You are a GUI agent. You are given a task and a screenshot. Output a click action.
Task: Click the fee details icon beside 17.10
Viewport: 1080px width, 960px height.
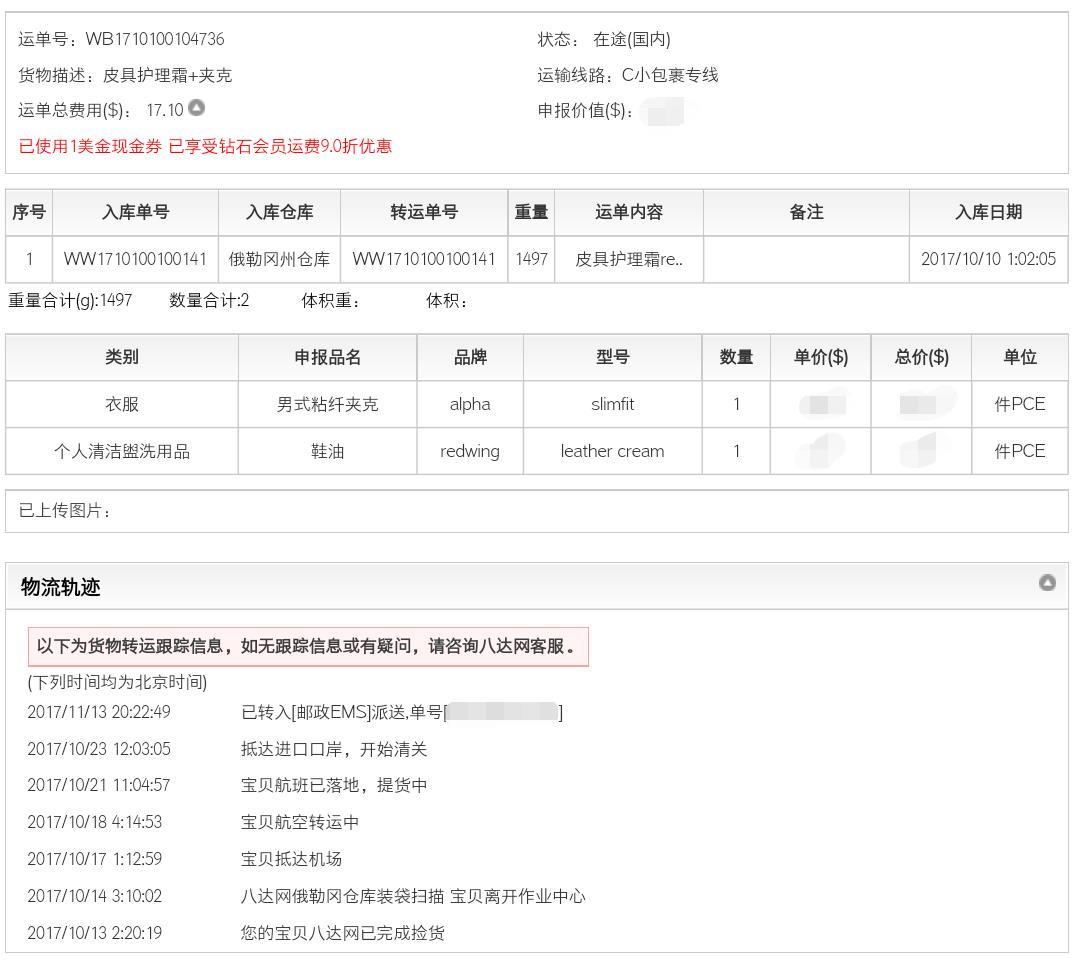click(x=197, y=108)
